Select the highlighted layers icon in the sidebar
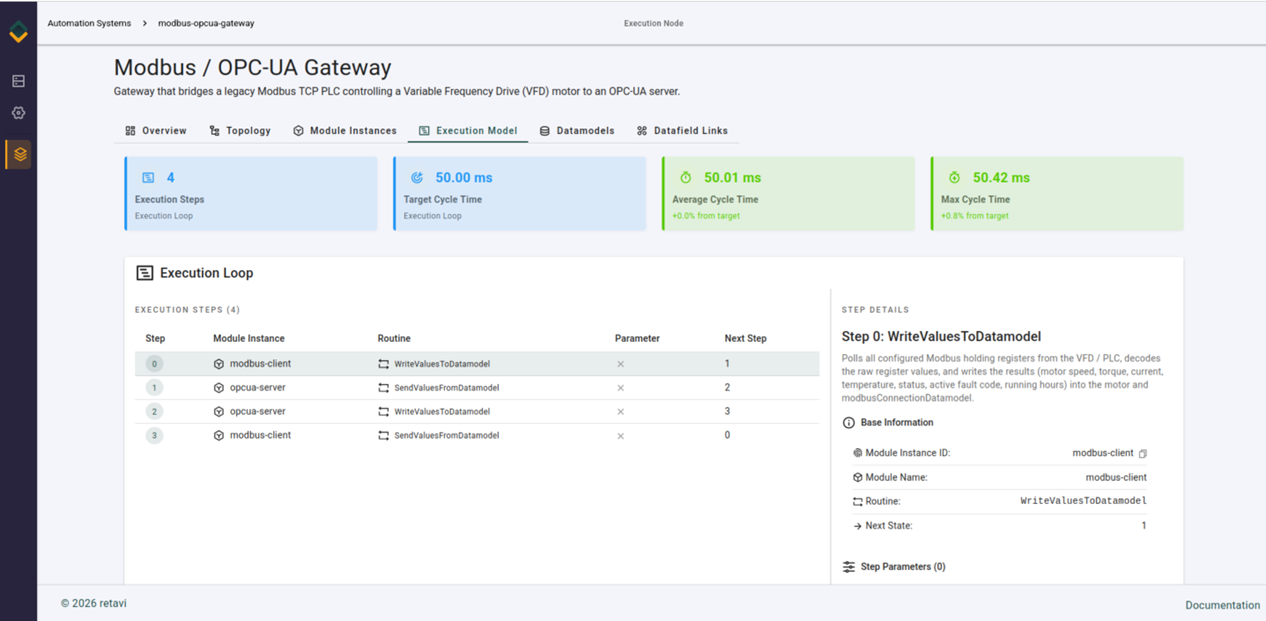1266x621 pixels. 19,154
